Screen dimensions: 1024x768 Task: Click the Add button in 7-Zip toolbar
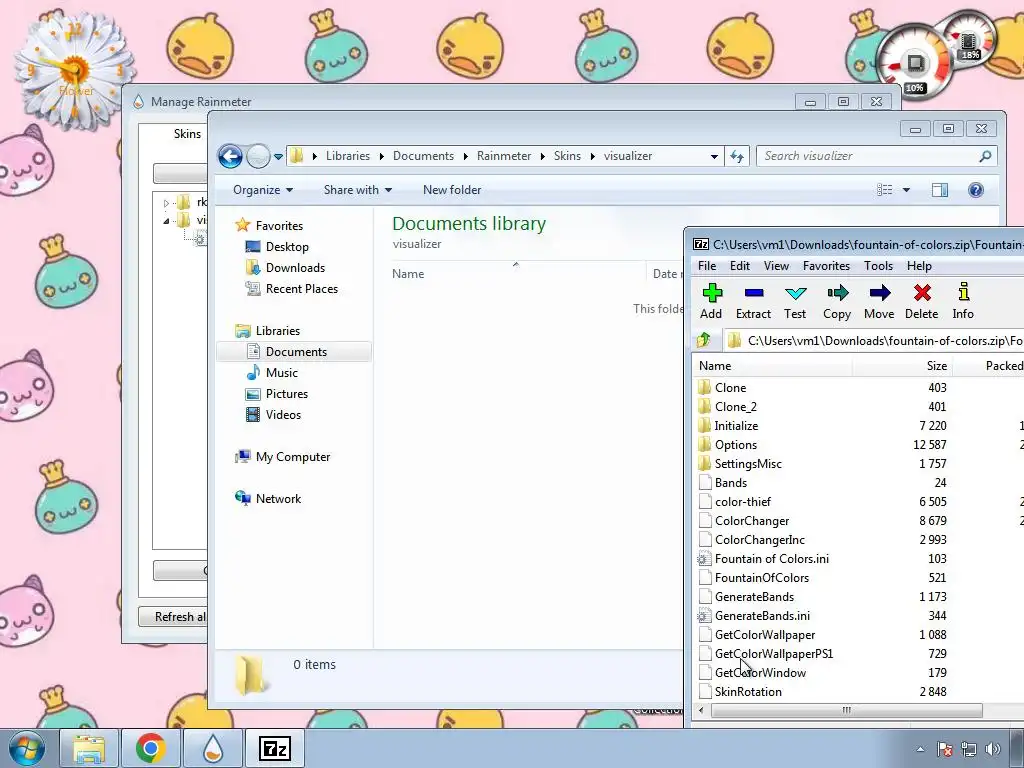tap(711, 302)
